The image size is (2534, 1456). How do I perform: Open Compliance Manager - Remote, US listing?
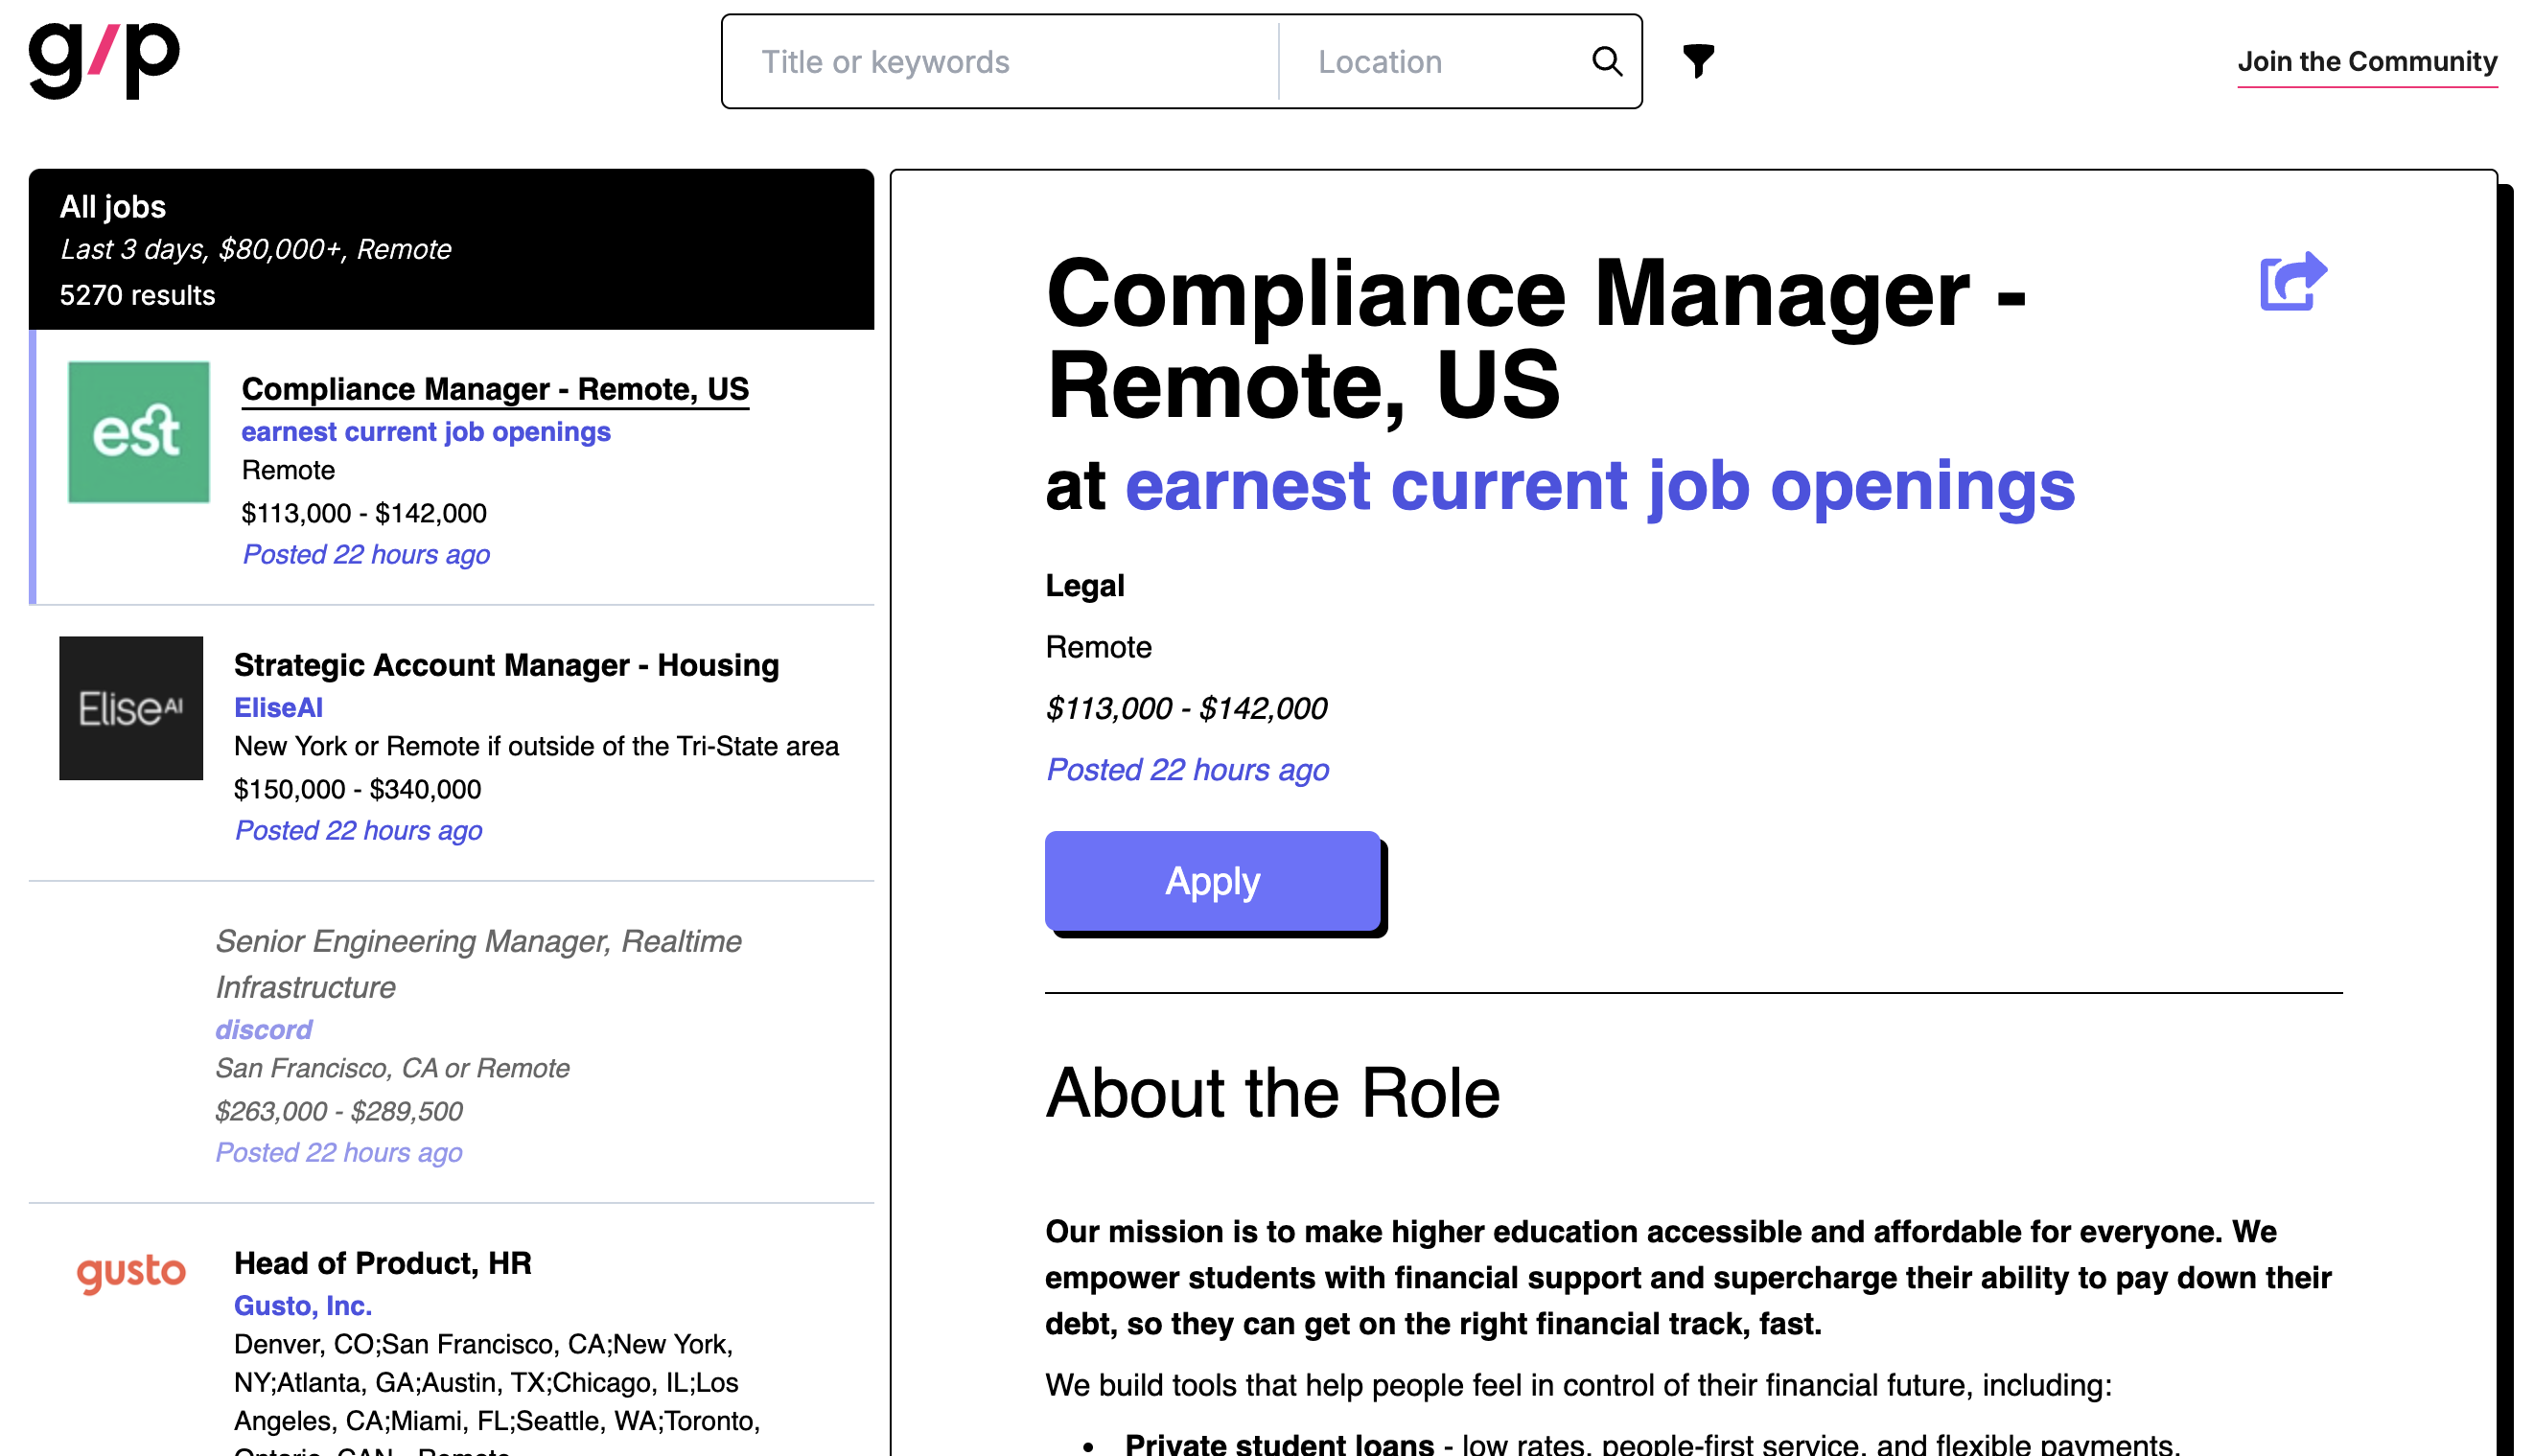tap(495, 389)
